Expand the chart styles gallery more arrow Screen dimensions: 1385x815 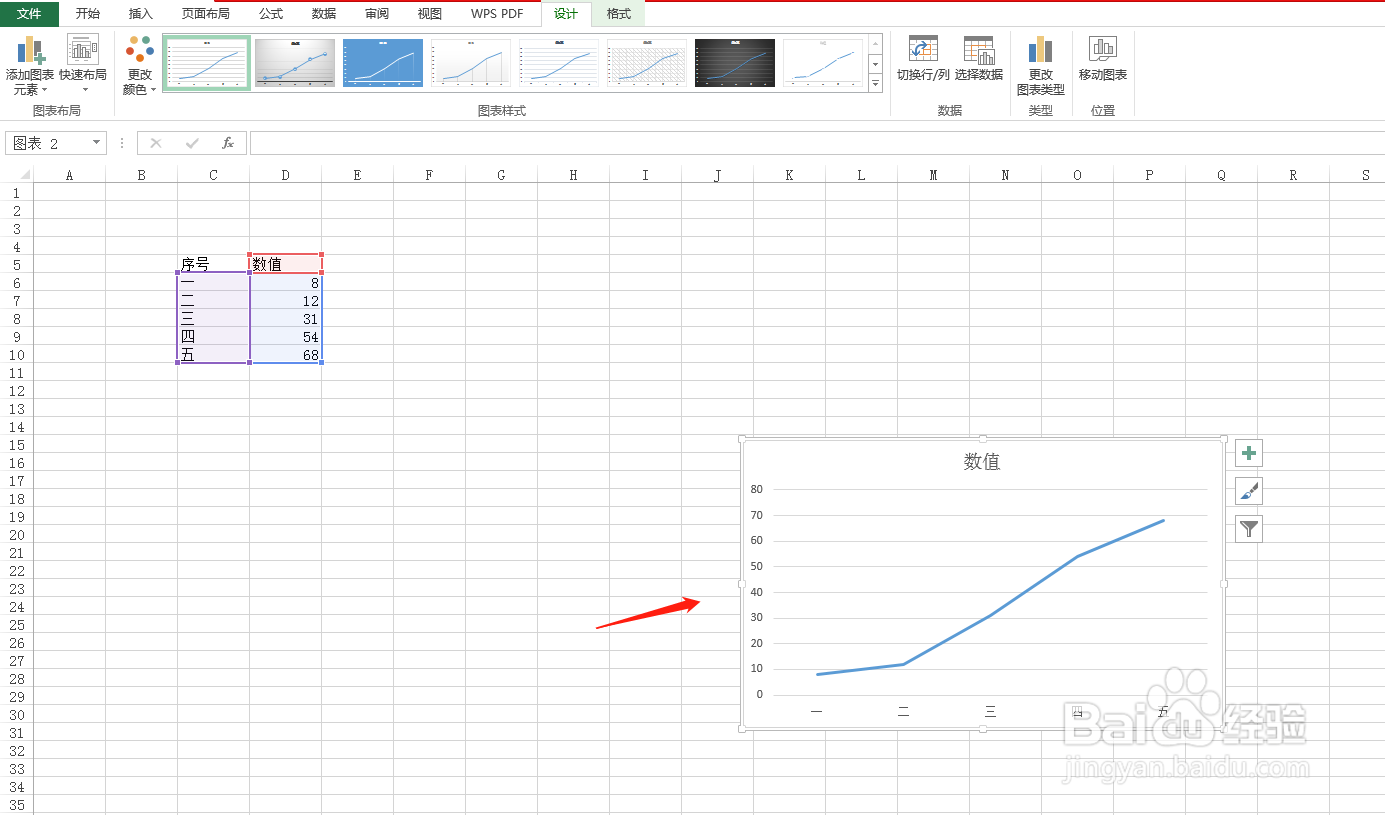pos(876,84)
